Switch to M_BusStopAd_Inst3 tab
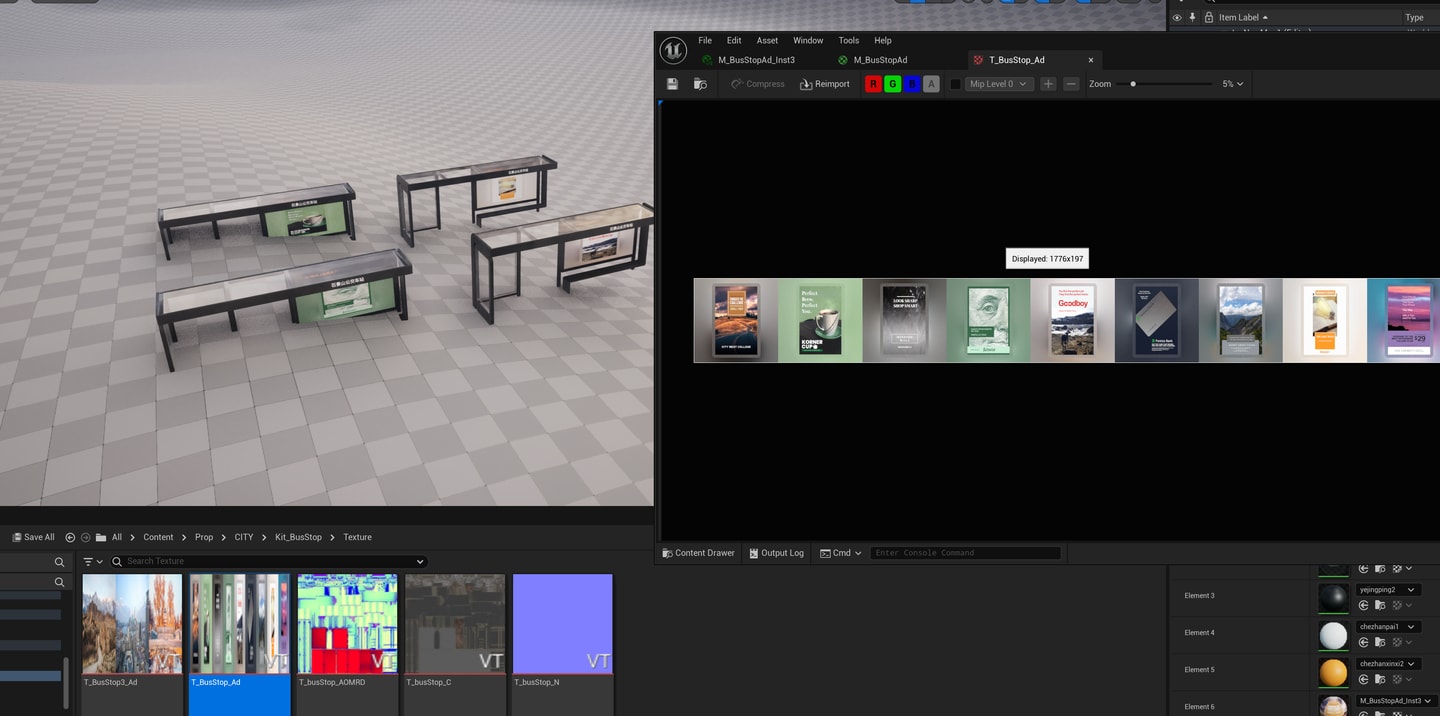 (x=756, y=60)
